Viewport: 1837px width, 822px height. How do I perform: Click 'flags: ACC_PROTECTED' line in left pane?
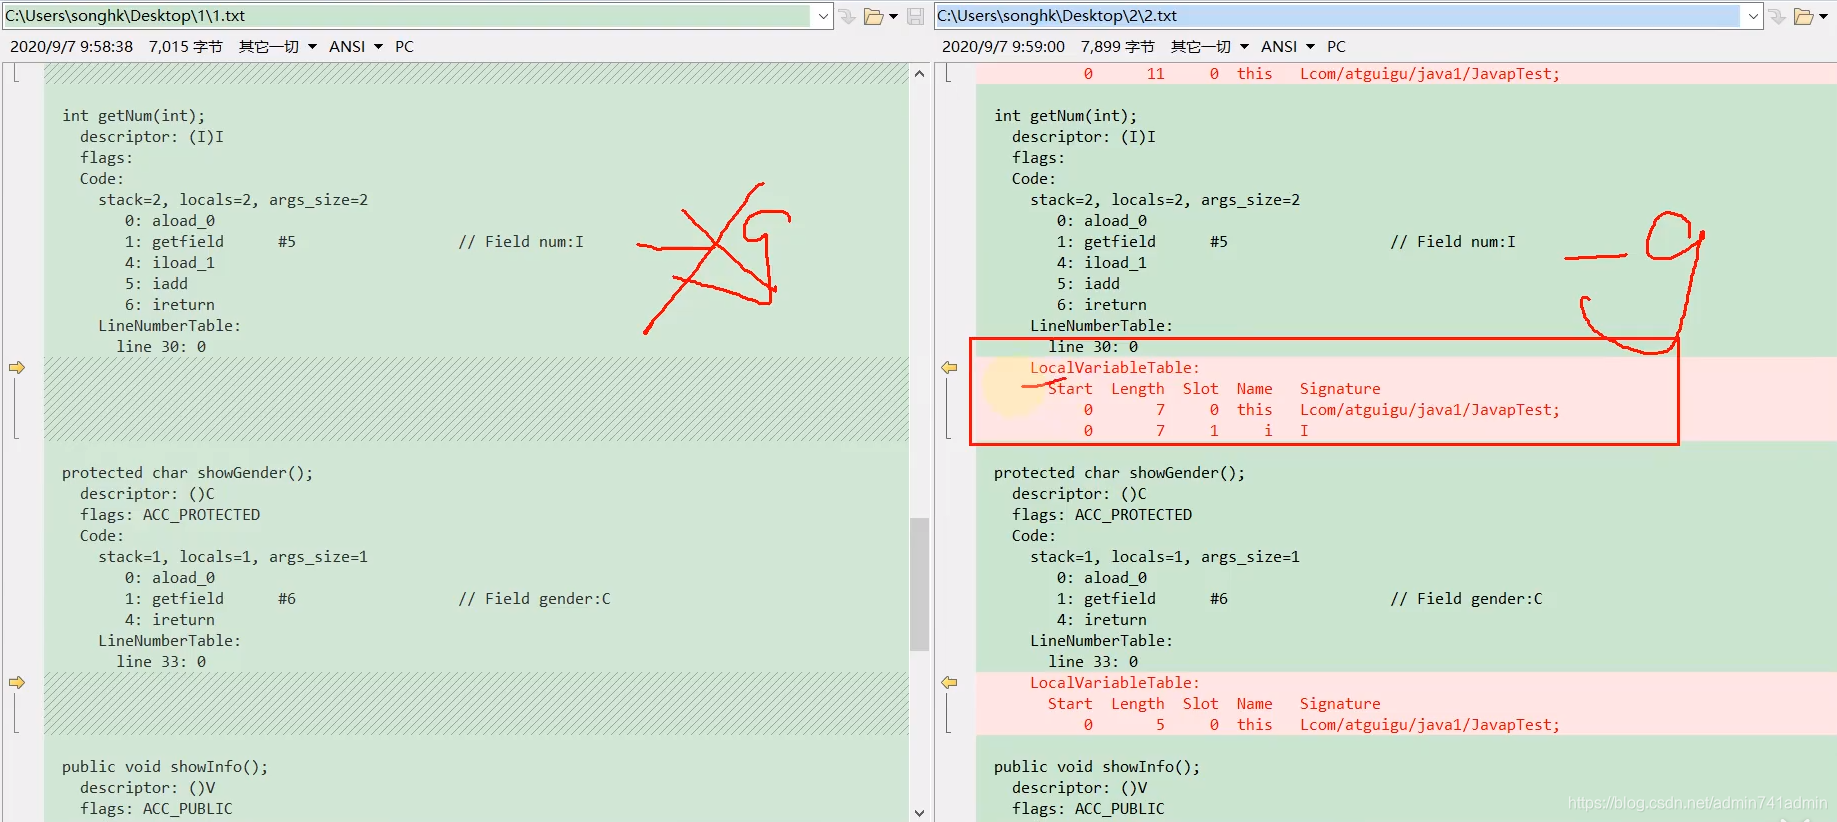click(x=170, y=515)
